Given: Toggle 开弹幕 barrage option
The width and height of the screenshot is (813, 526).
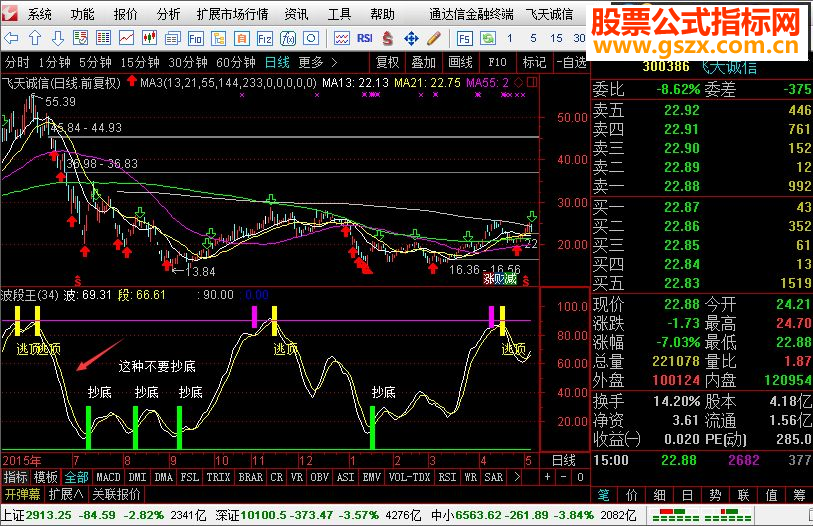Looking at the screenshot, I should (22, 494).
